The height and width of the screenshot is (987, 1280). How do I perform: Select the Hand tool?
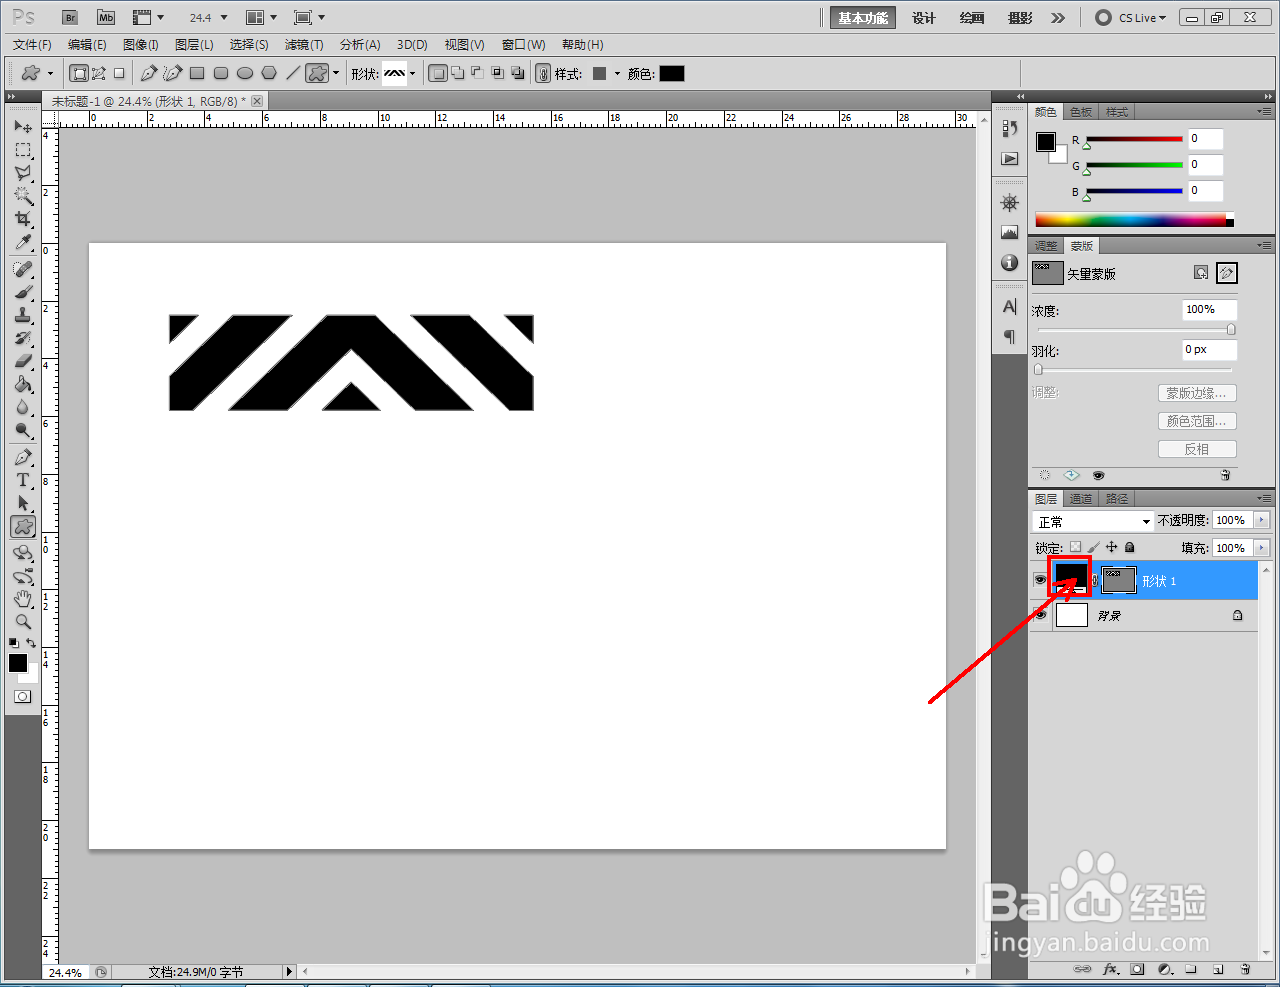(x=23, y=600)
